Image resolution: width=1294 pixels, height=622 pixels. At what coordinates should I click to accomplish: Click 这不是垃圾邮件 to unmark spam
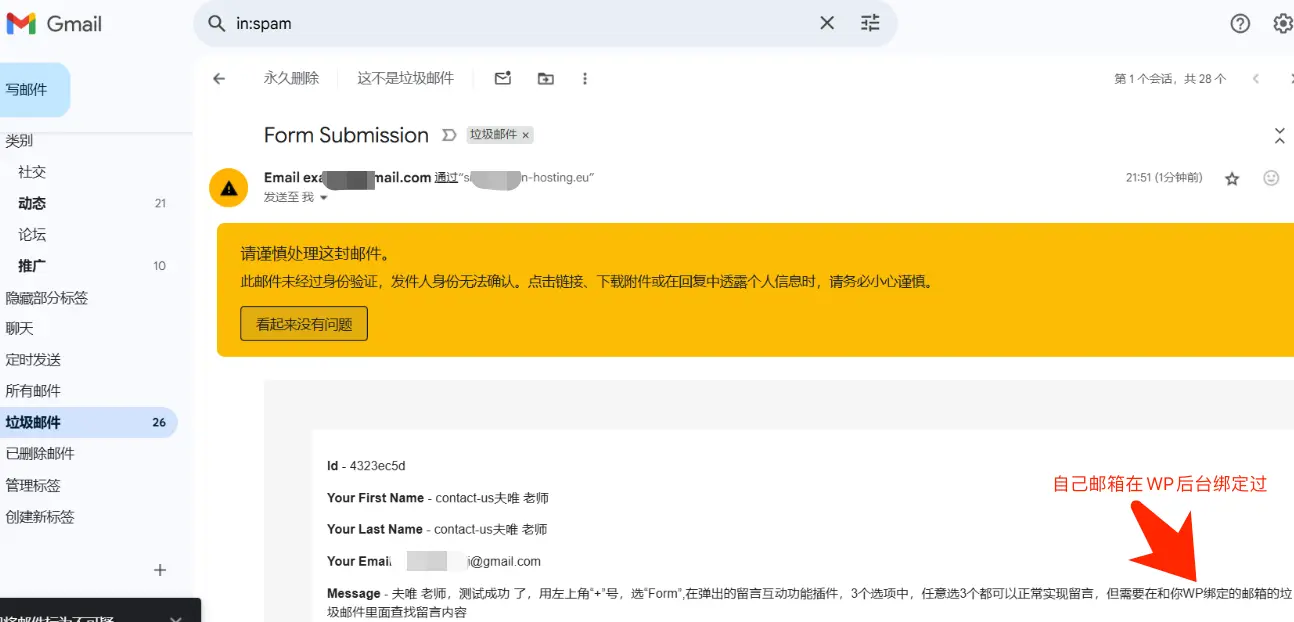[405, 78]
